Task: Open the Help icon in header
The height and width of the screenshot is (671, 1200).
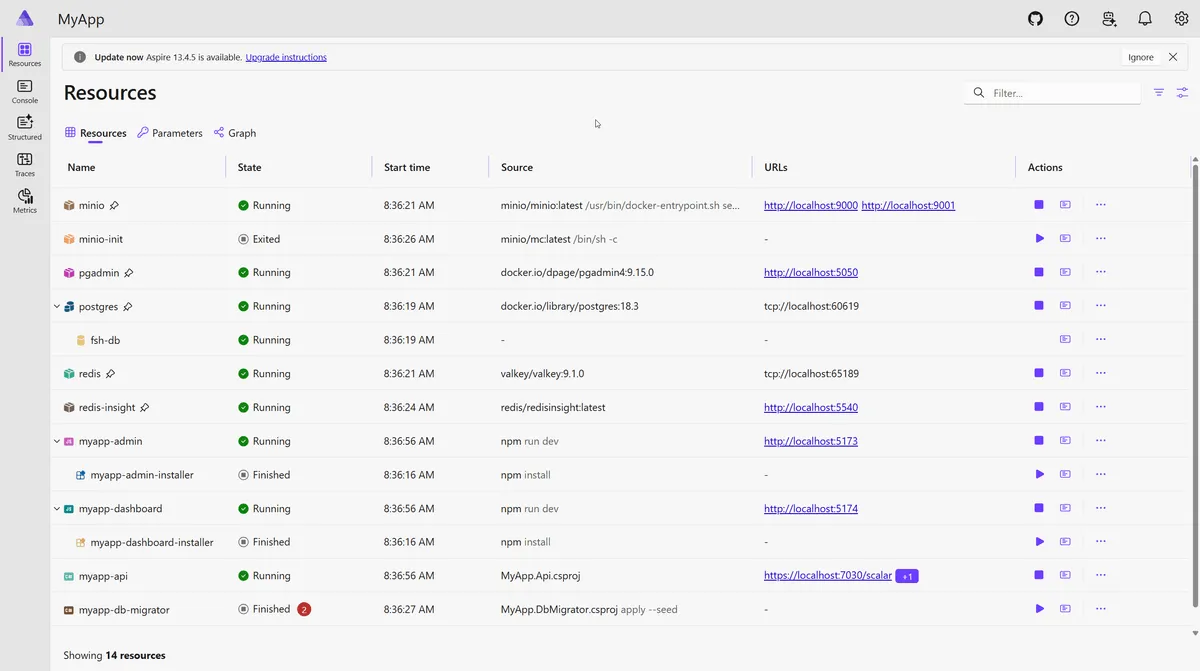Action: click(x=1072, y=18)
